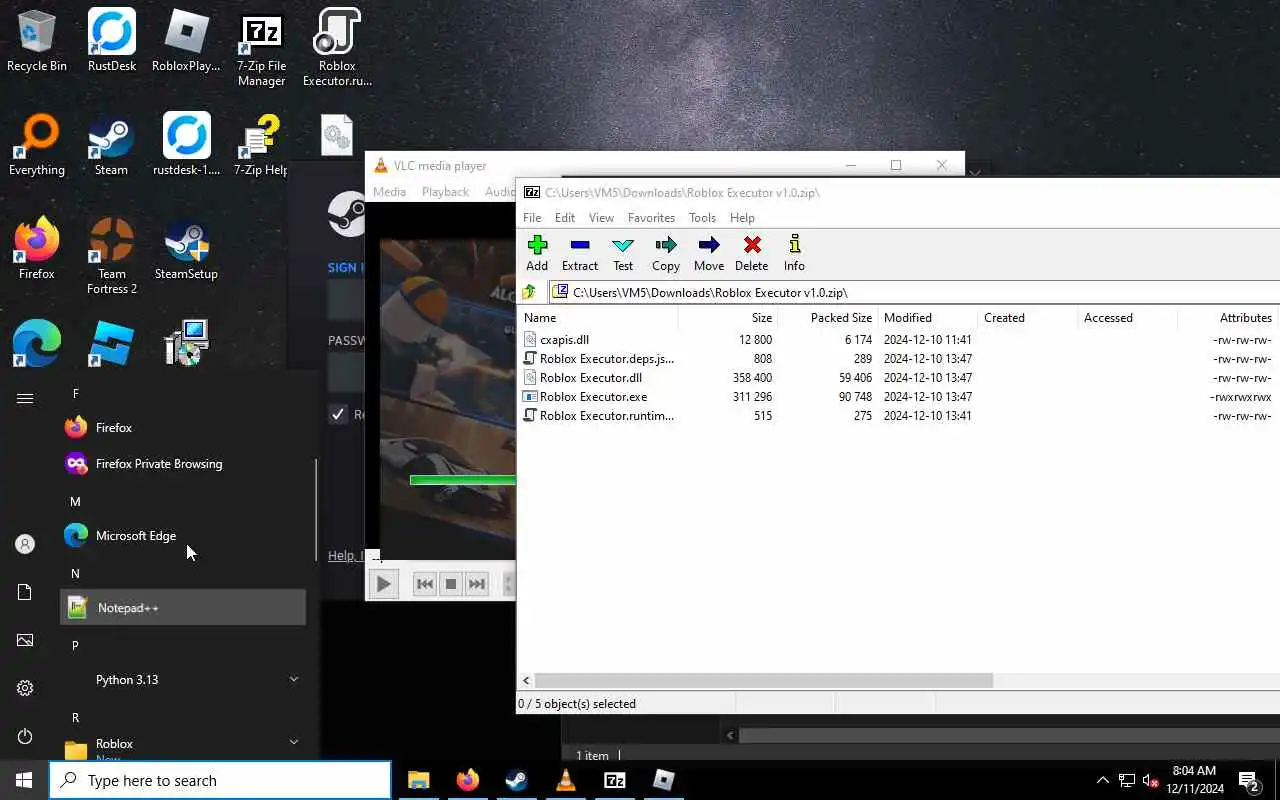1280x800 pixels.
Task: Sort by Modified column header
Action: tap(928, 317)
